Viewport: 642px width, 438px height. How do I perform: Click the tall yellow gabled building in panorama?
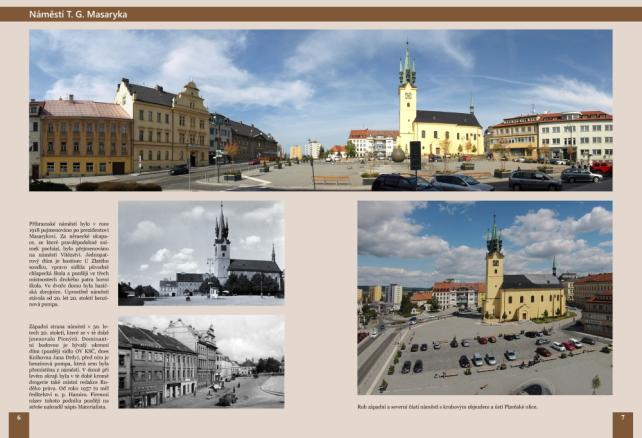191,122
